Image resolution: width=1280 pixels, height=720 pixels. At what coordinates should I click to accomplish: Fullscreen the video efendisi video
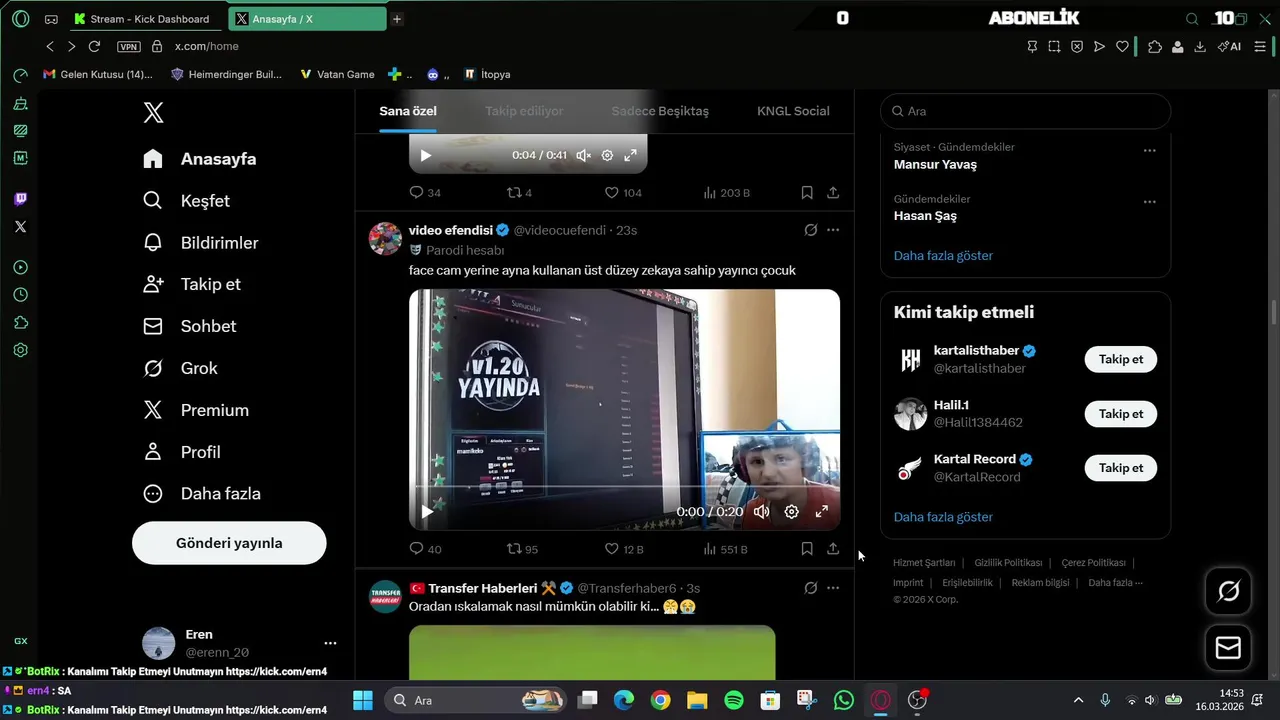tap(822, 511)
